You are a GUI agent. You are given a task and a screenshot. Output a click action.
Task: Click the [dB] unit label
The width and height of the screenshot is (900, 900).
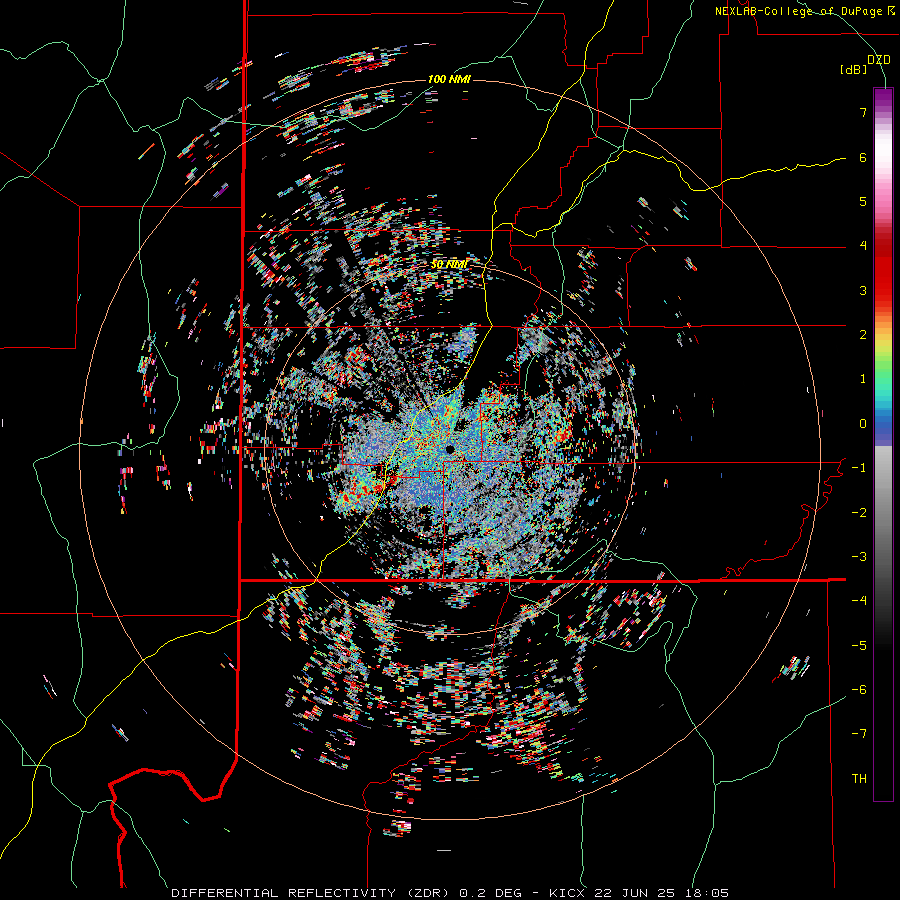854,69
